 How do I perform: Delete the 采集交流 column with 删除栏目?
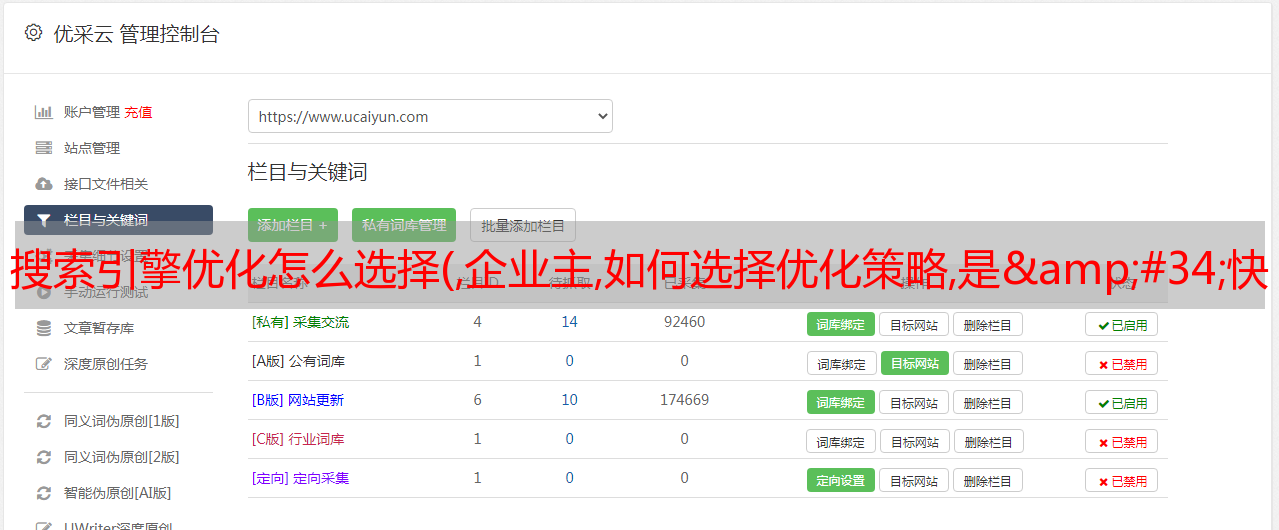click(x=987, y=324)
